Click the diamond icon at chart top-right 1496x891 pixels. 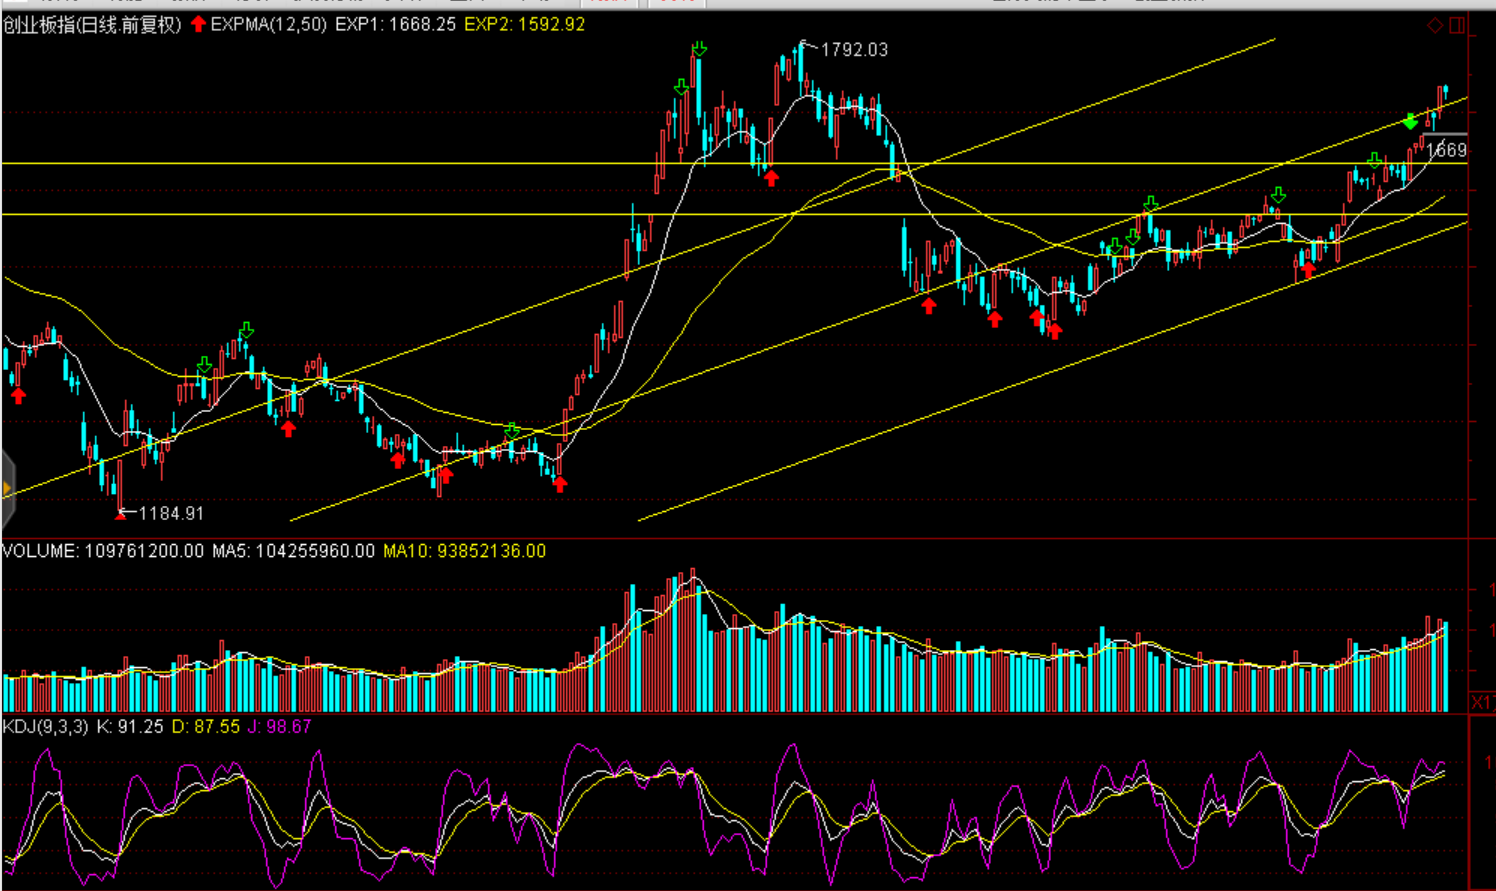point(1435,25)
